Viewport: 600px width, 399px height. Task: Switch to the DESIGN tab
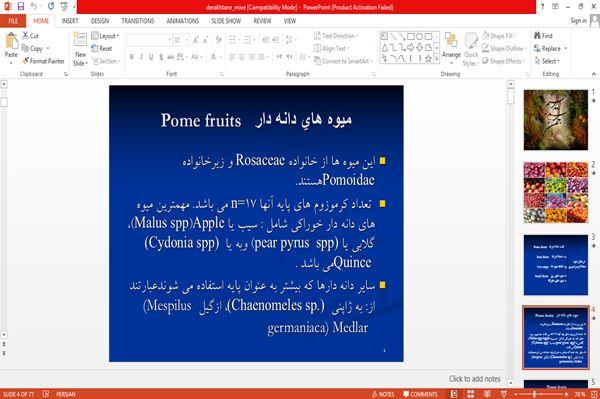100,21
